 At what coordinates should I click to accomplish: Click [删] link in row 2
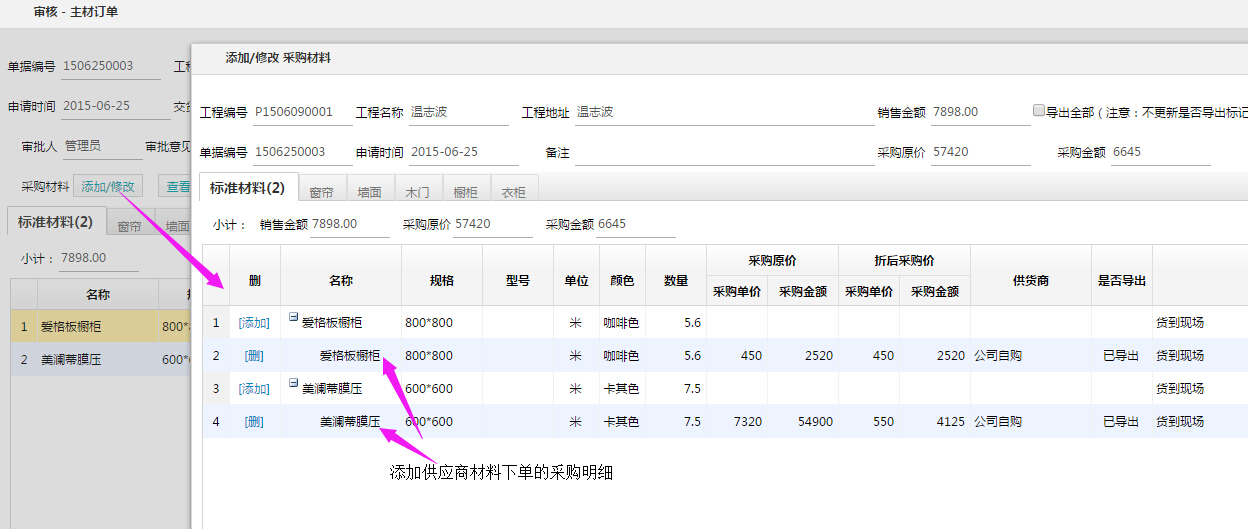254,356
